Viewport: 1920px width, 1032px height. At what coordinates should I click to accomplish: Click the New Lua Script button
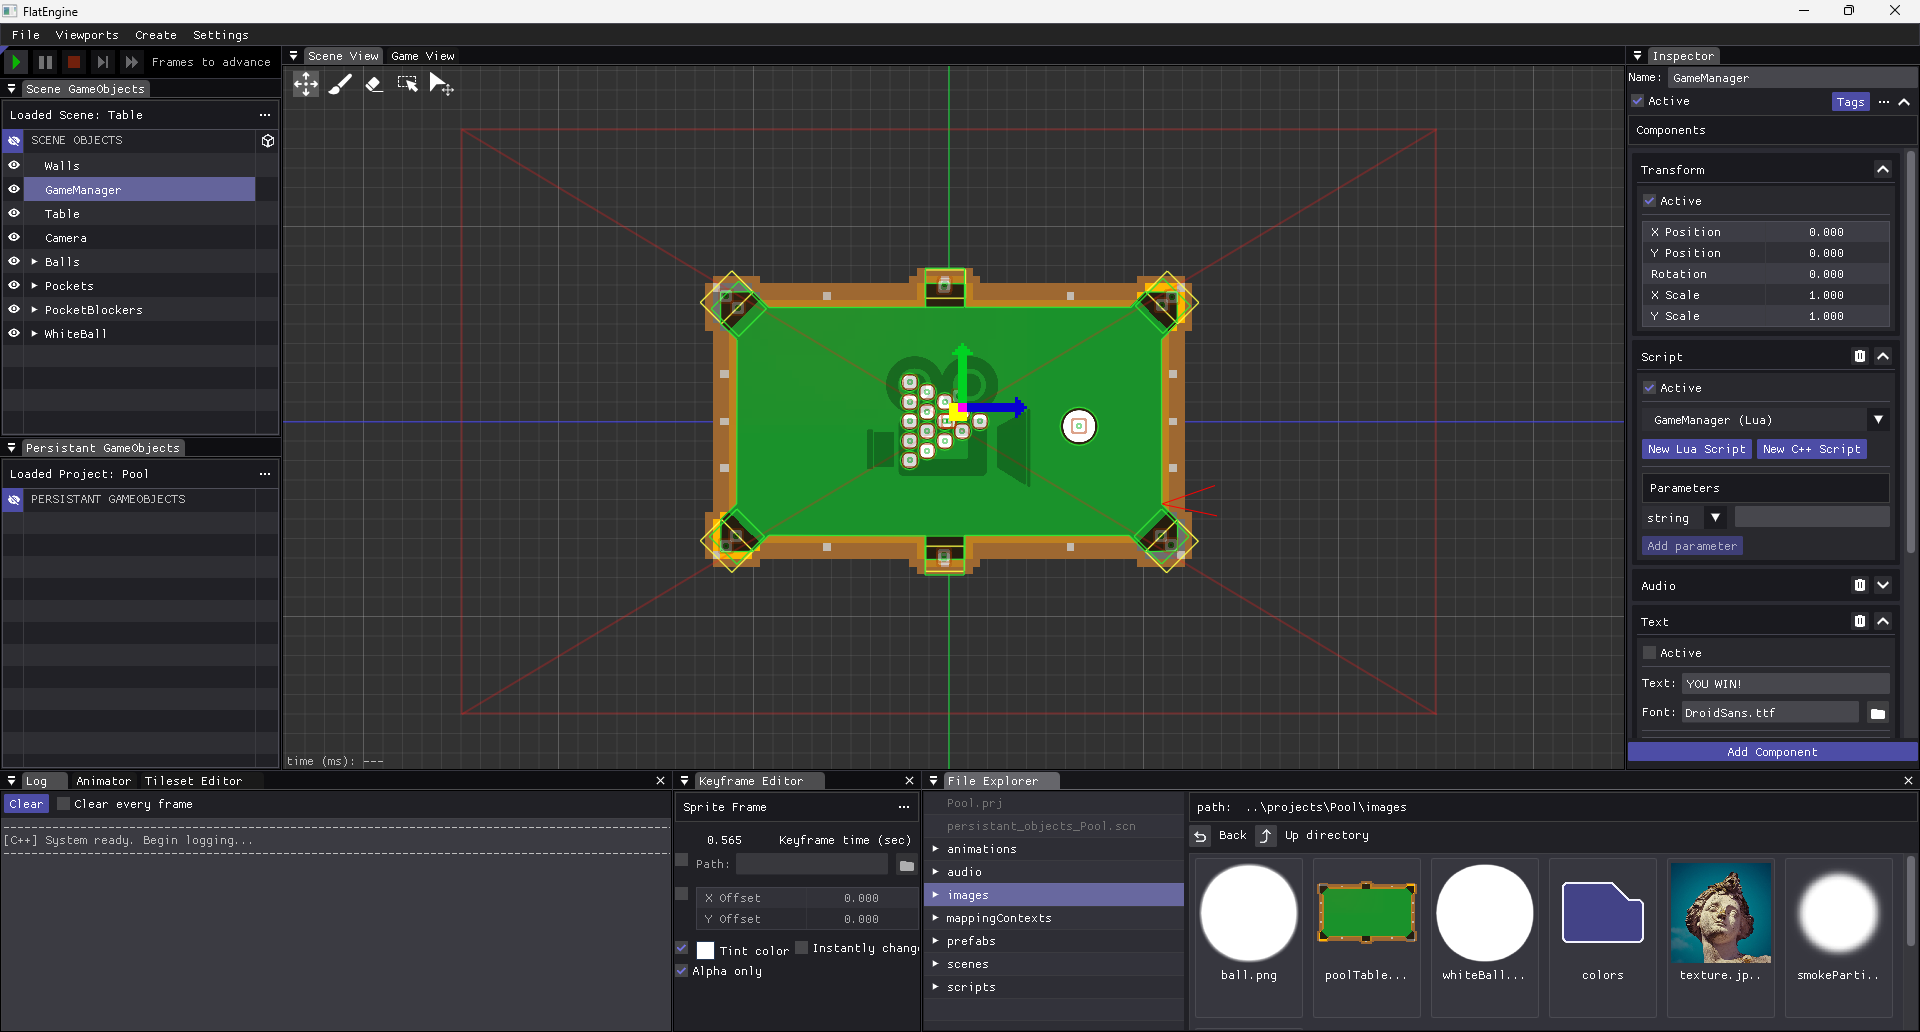click(x=1696, y=450)
